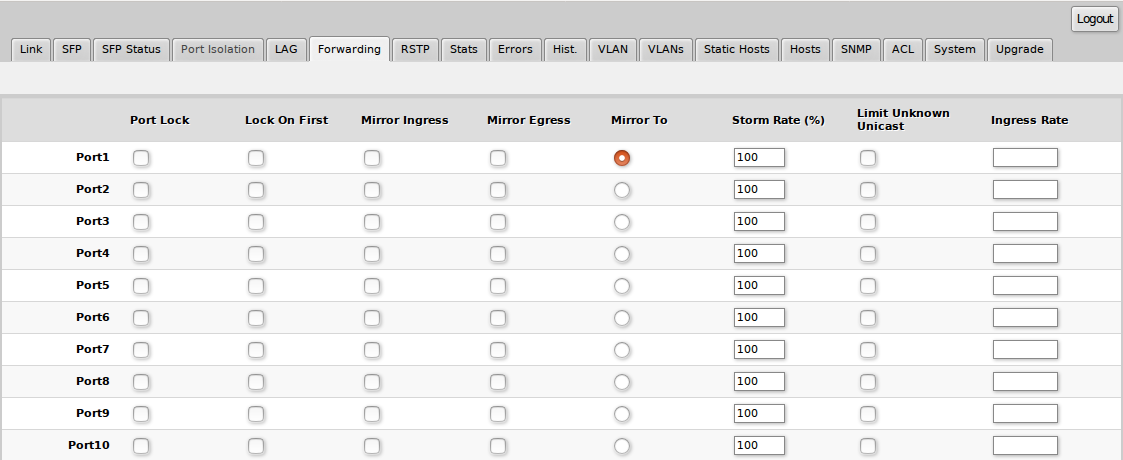Choose Port9 as Mirror To target
1123x460 pixels.
(x=622, y=414)
